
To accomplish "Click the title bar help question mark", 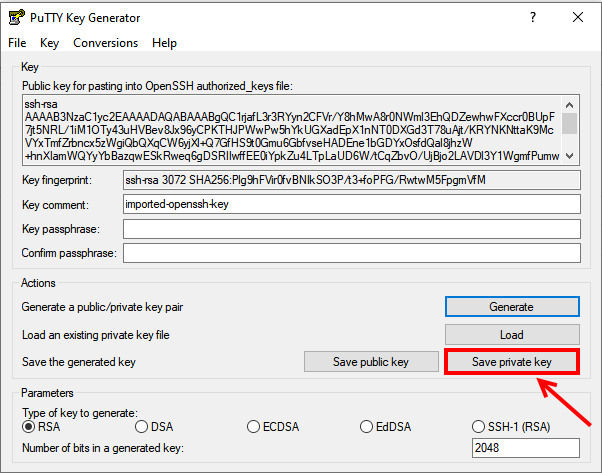I will 531,18.
